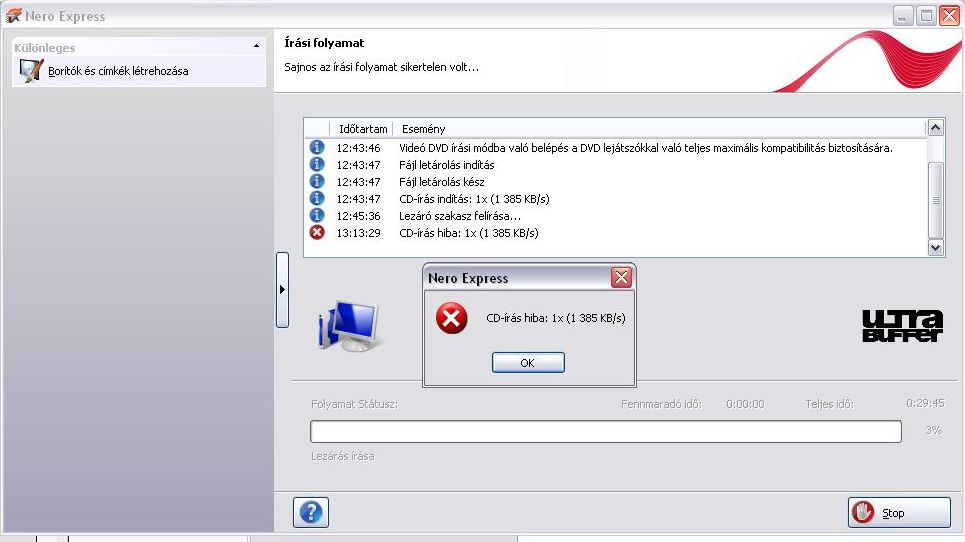Click the Sajnos az írási folyamat sikertelen message
This screenshot has height=542, width=965.
(382, 67)
